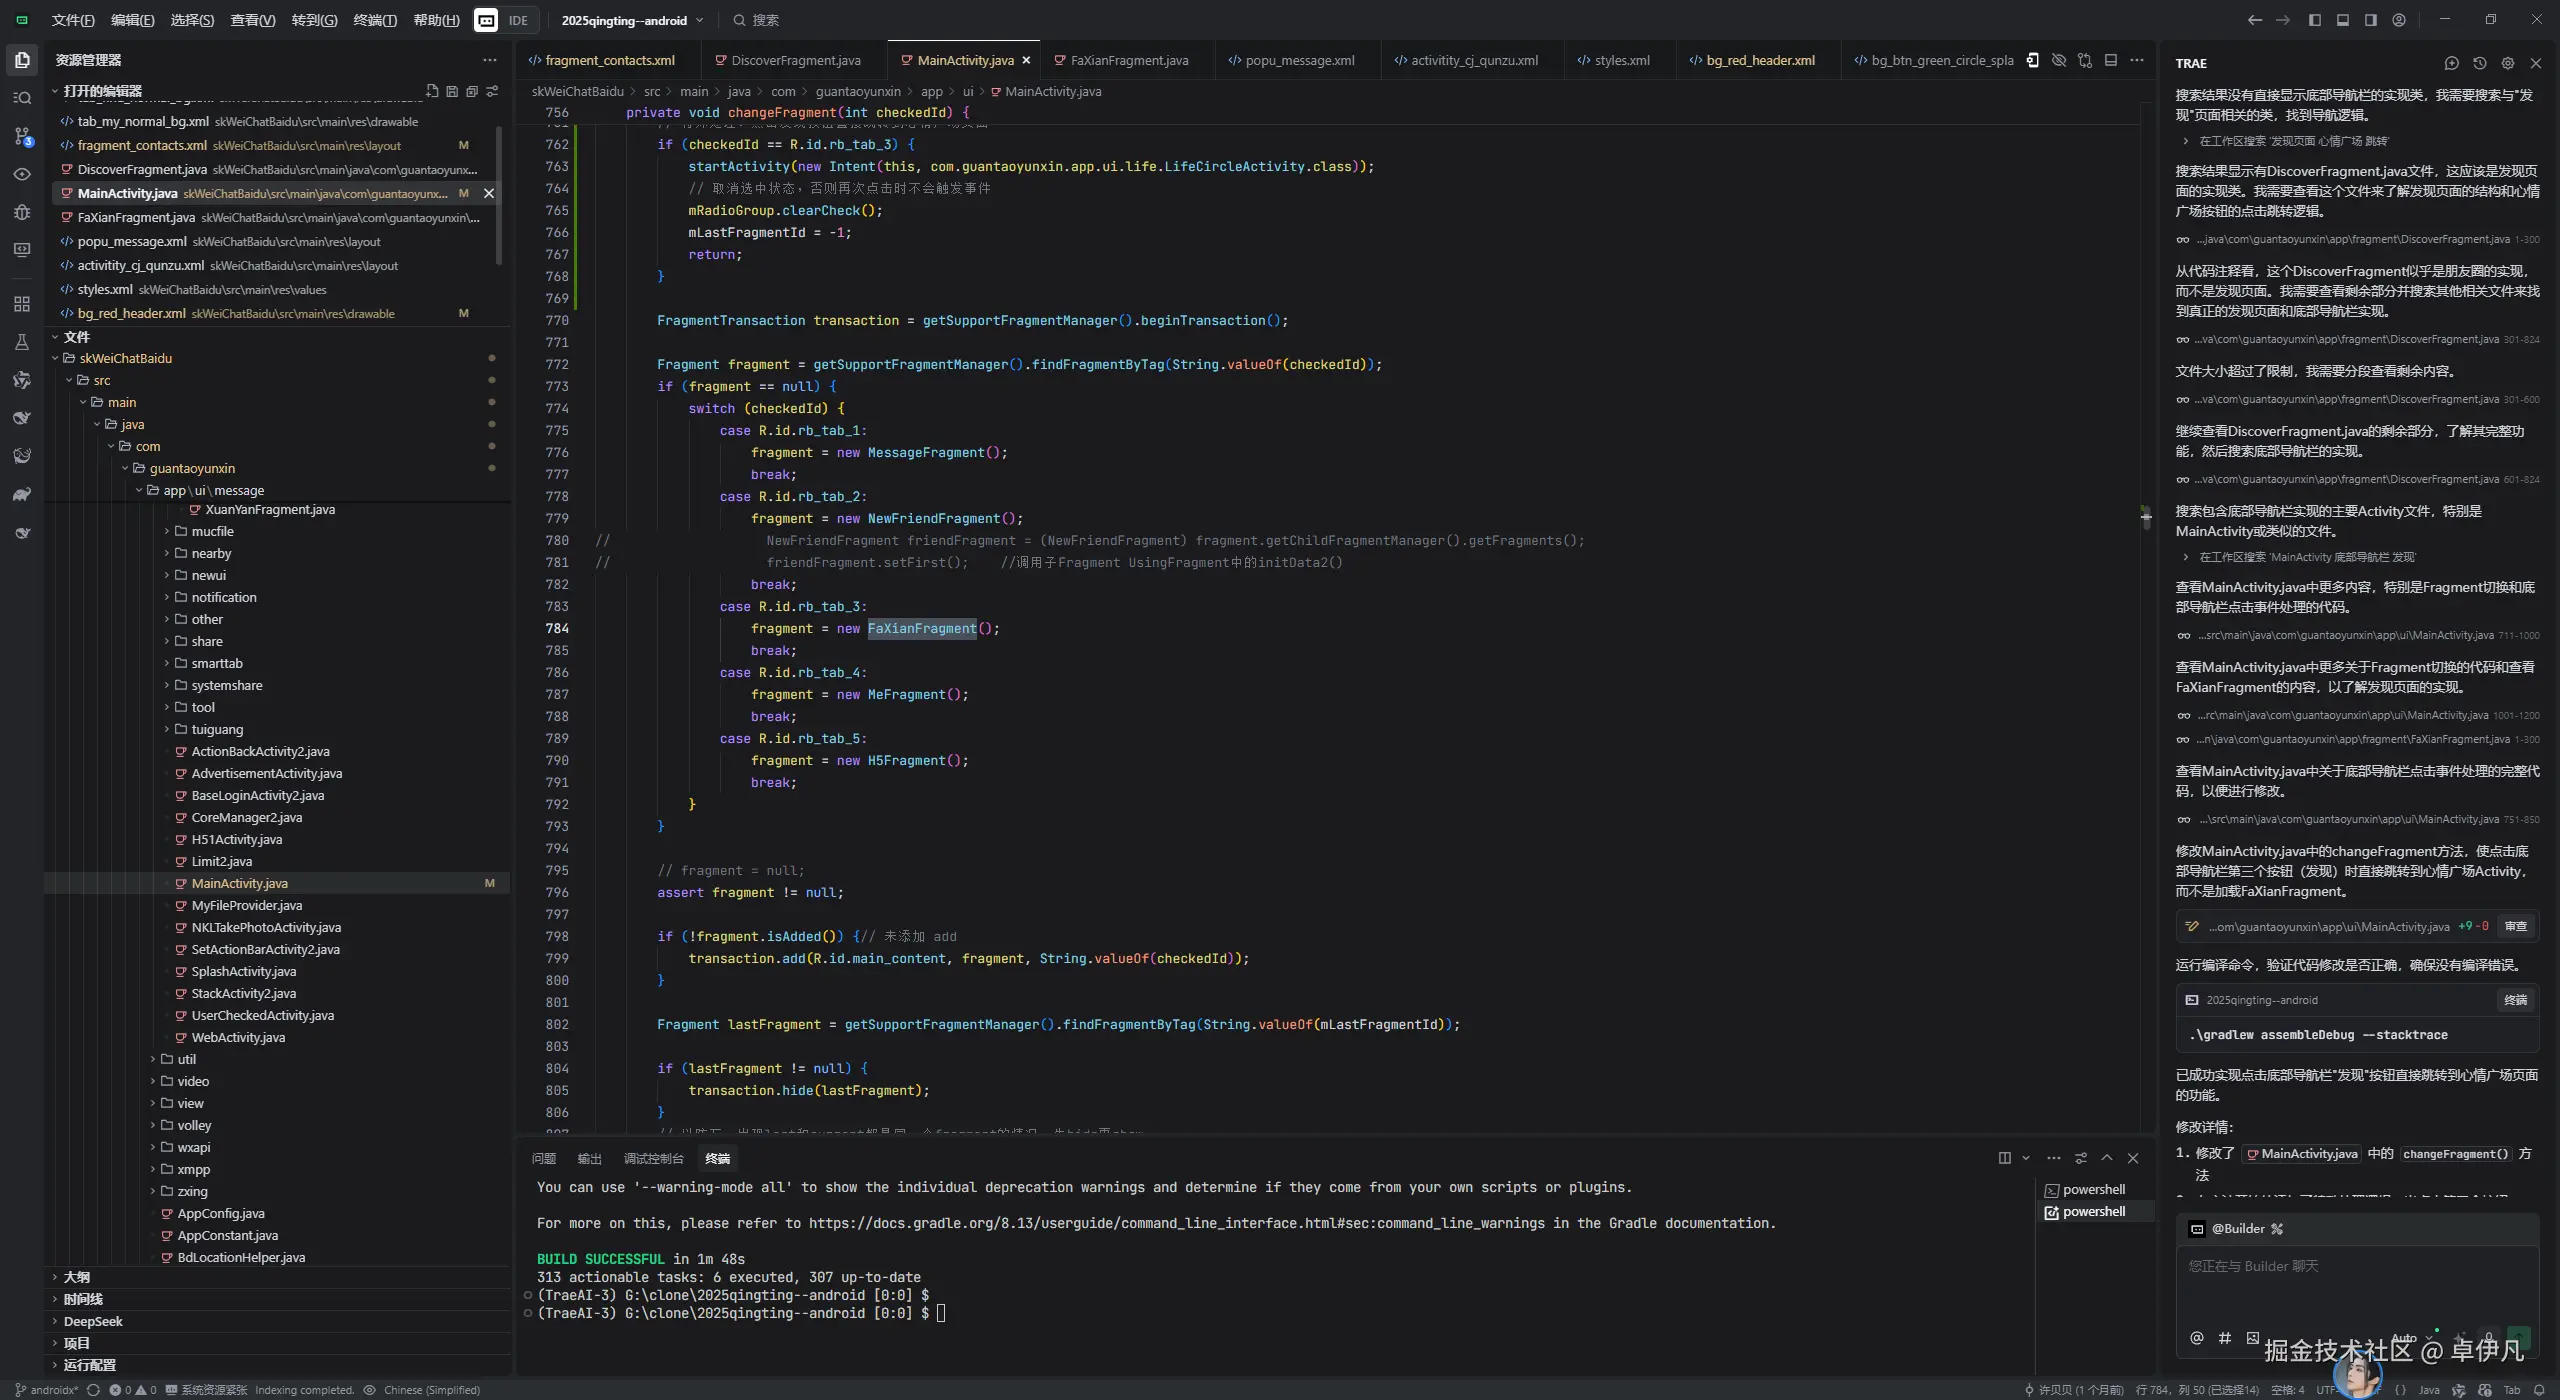Open TRAE panel settings gear

(x=2507, y=63)
